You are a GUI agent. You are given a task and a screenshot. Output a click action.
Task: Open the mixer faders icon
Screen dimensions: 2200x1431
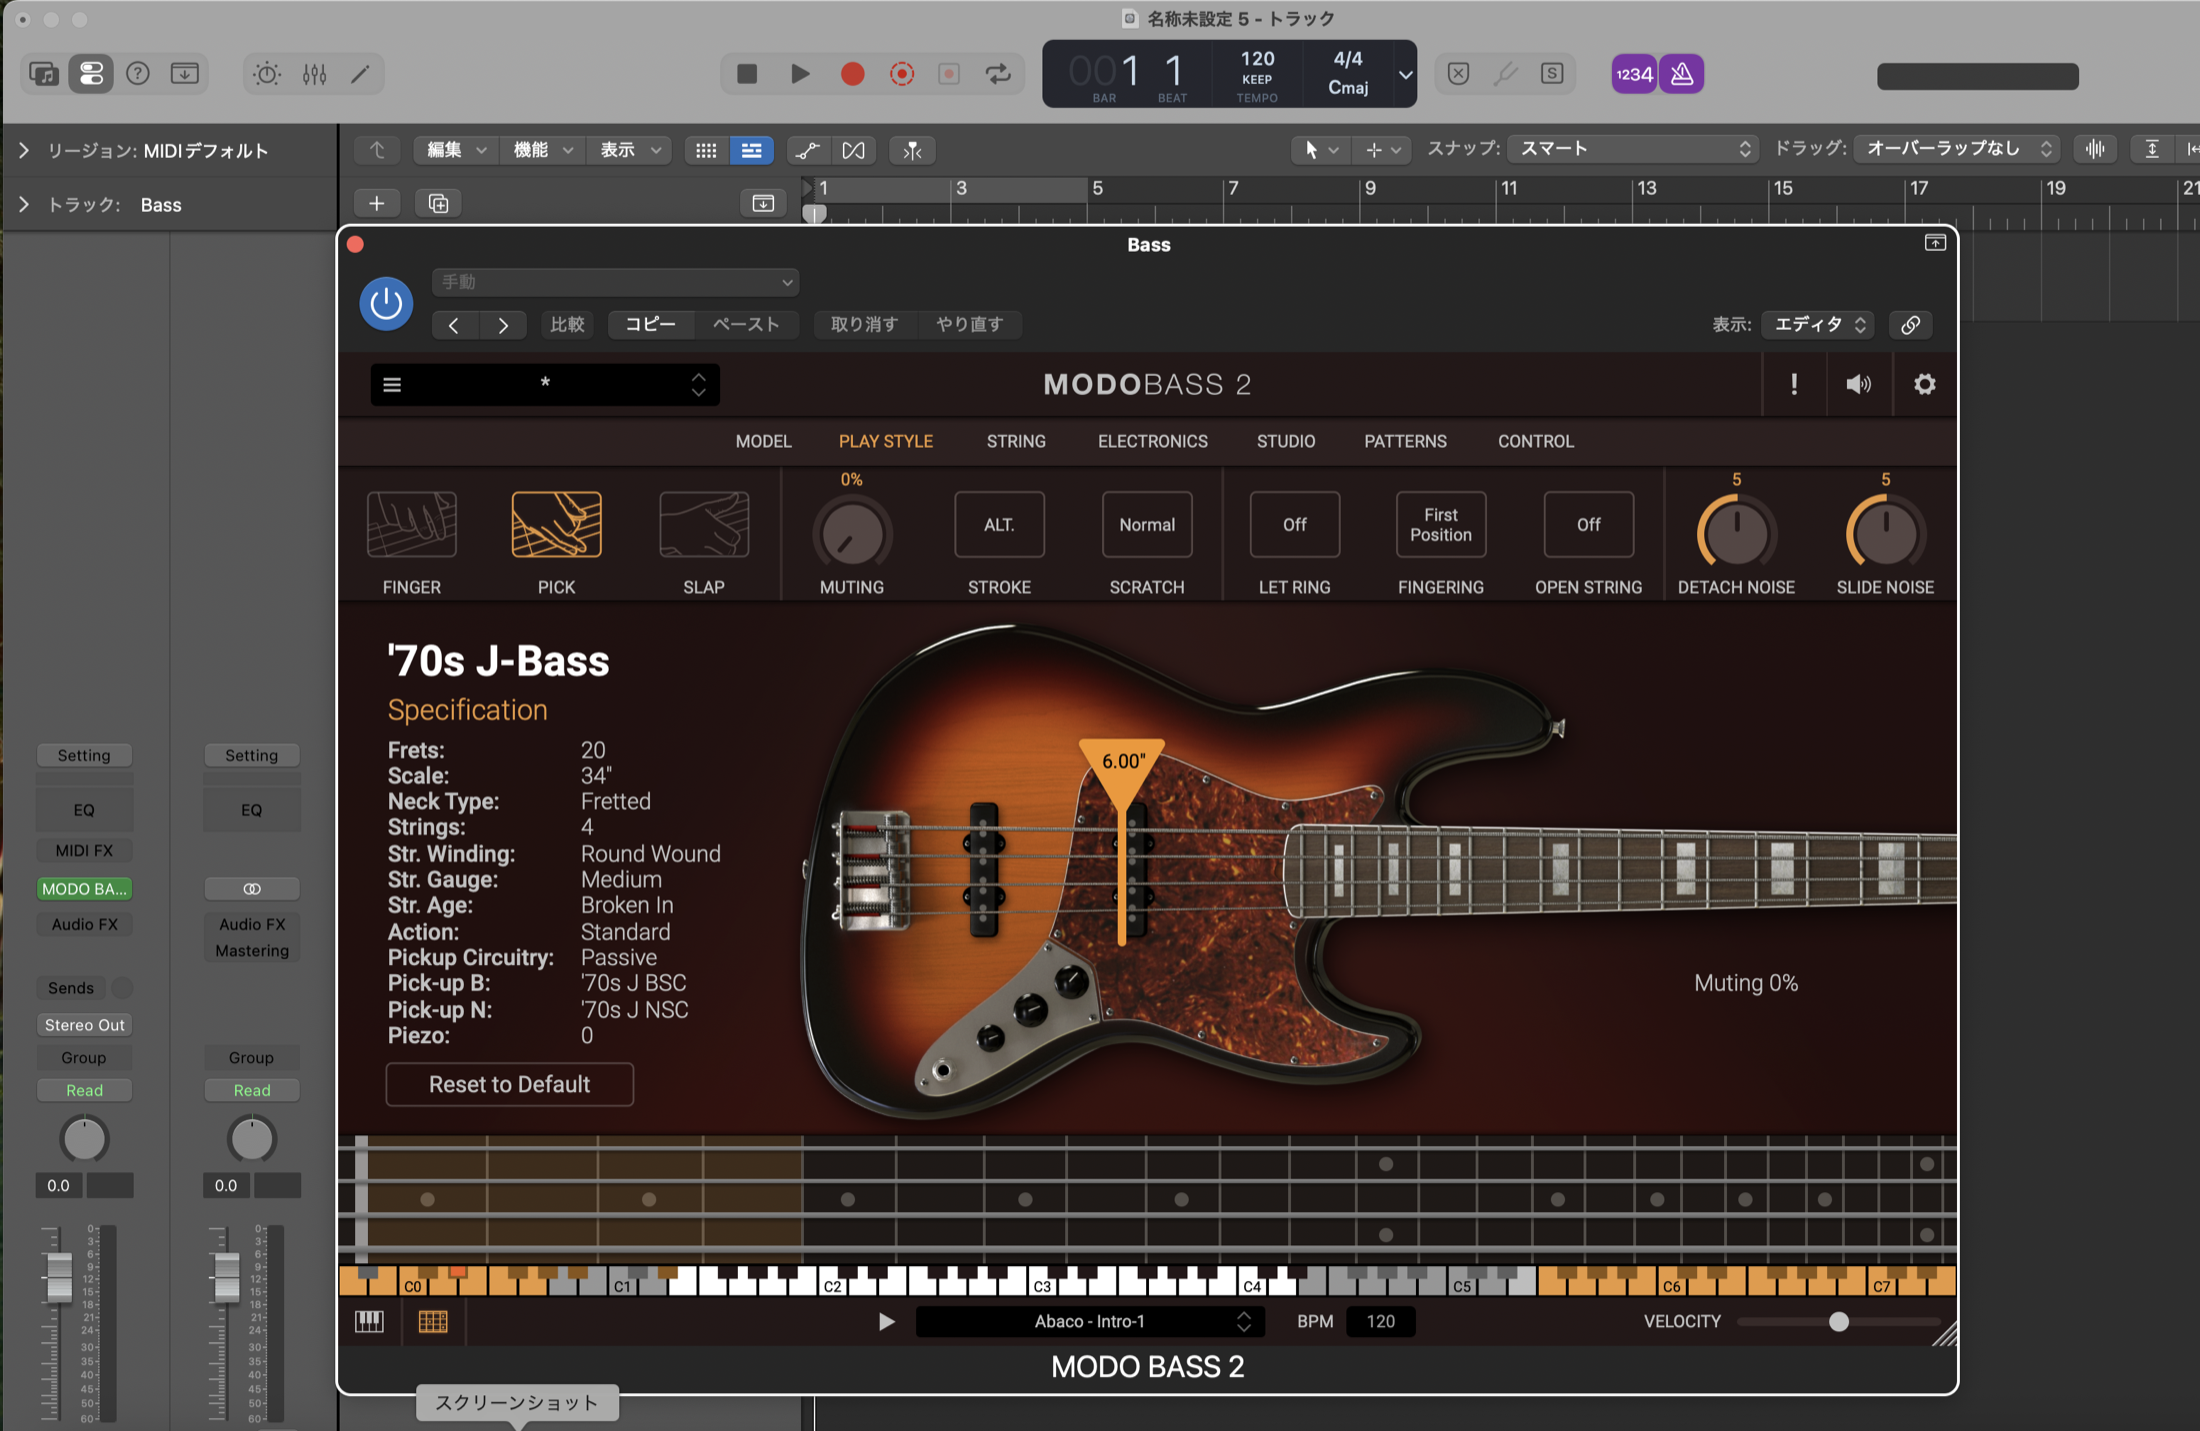point(314,73)
